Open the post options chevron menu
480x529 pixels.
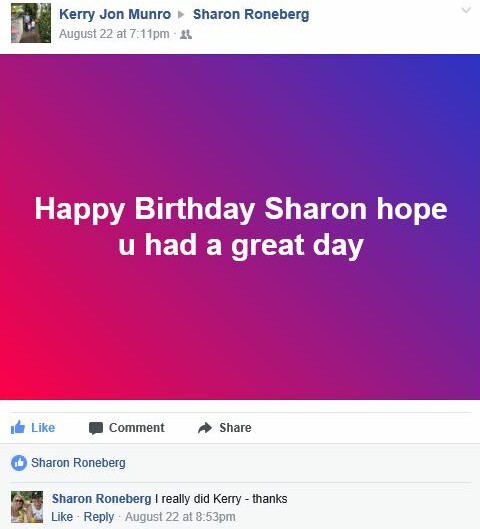coord(466,10)
